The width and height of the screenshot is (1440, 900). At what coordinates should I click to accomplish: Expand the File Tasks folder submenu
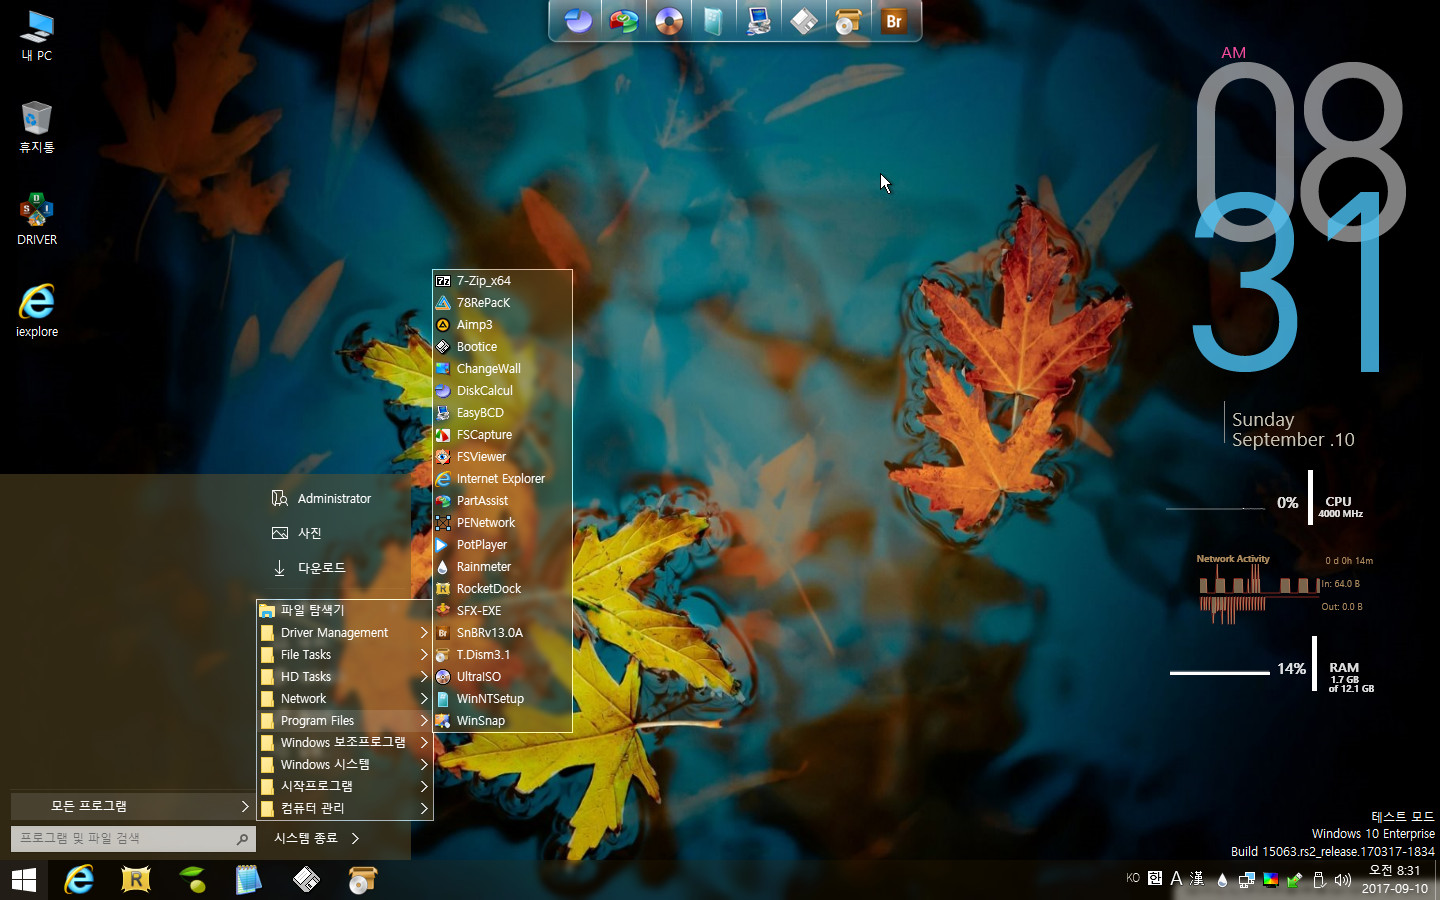click(345, 655)
